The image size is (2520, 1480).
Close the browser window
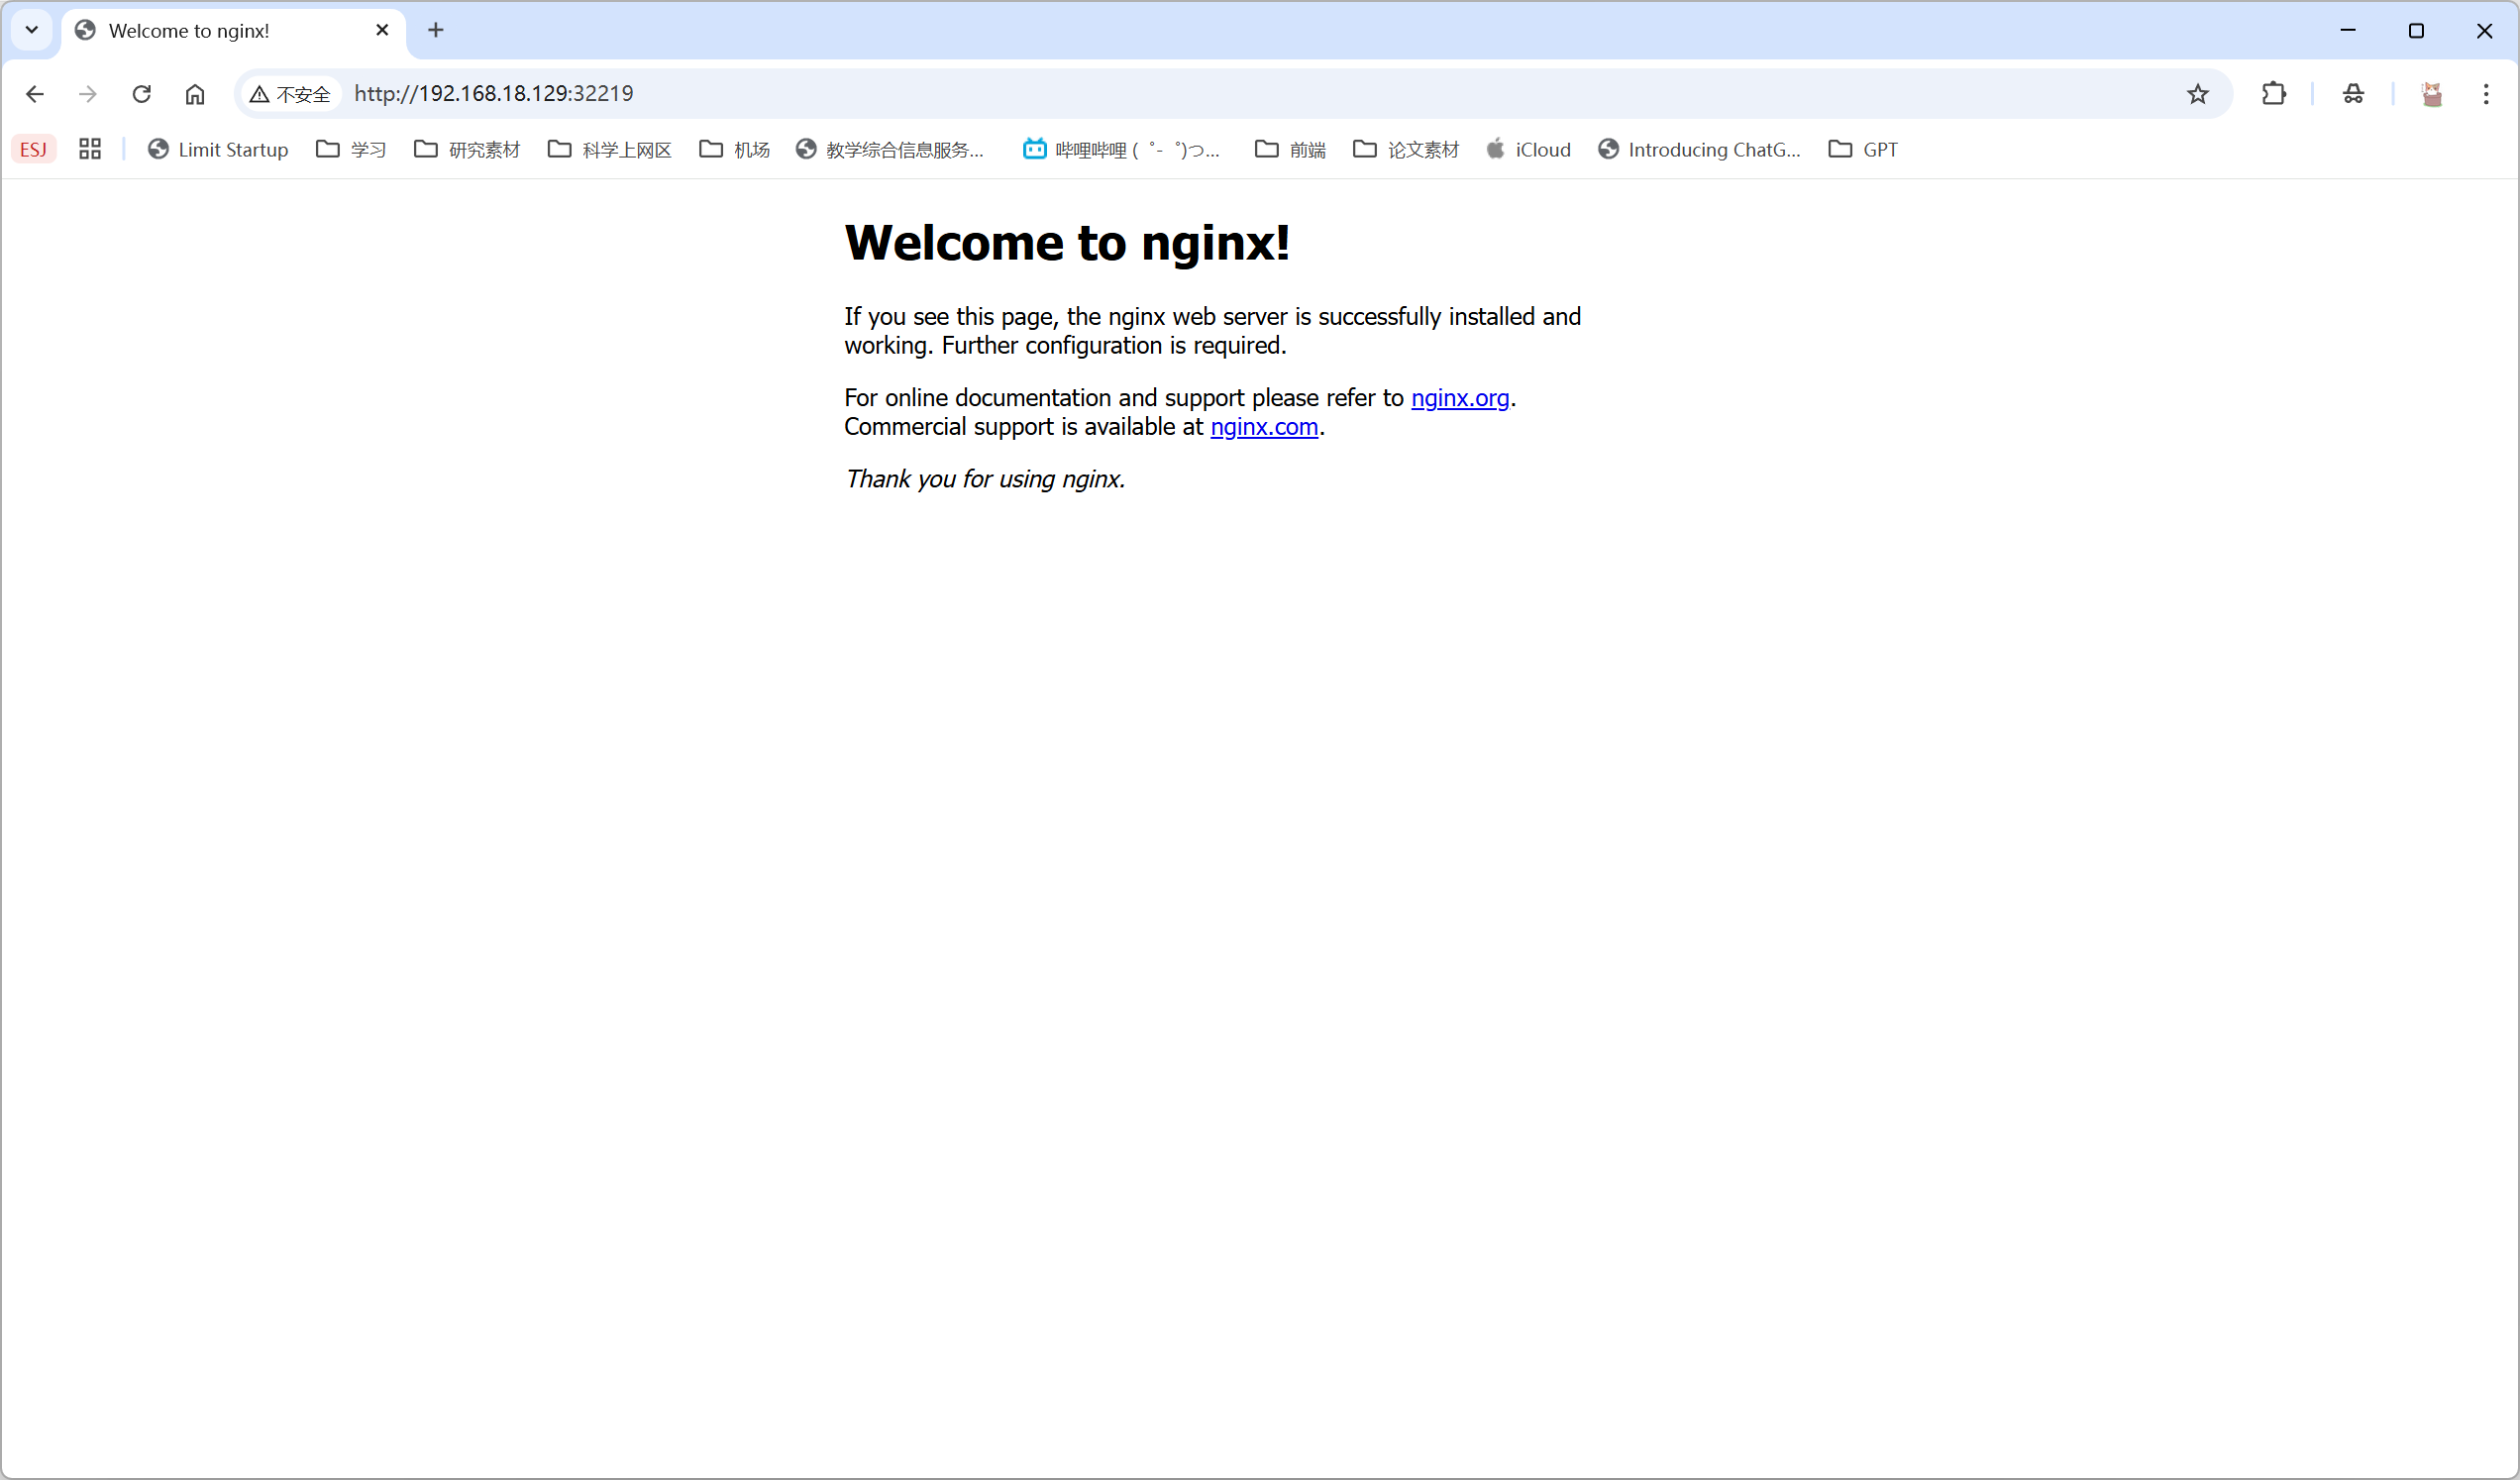pyautogui.click(x=2484, y=30)
